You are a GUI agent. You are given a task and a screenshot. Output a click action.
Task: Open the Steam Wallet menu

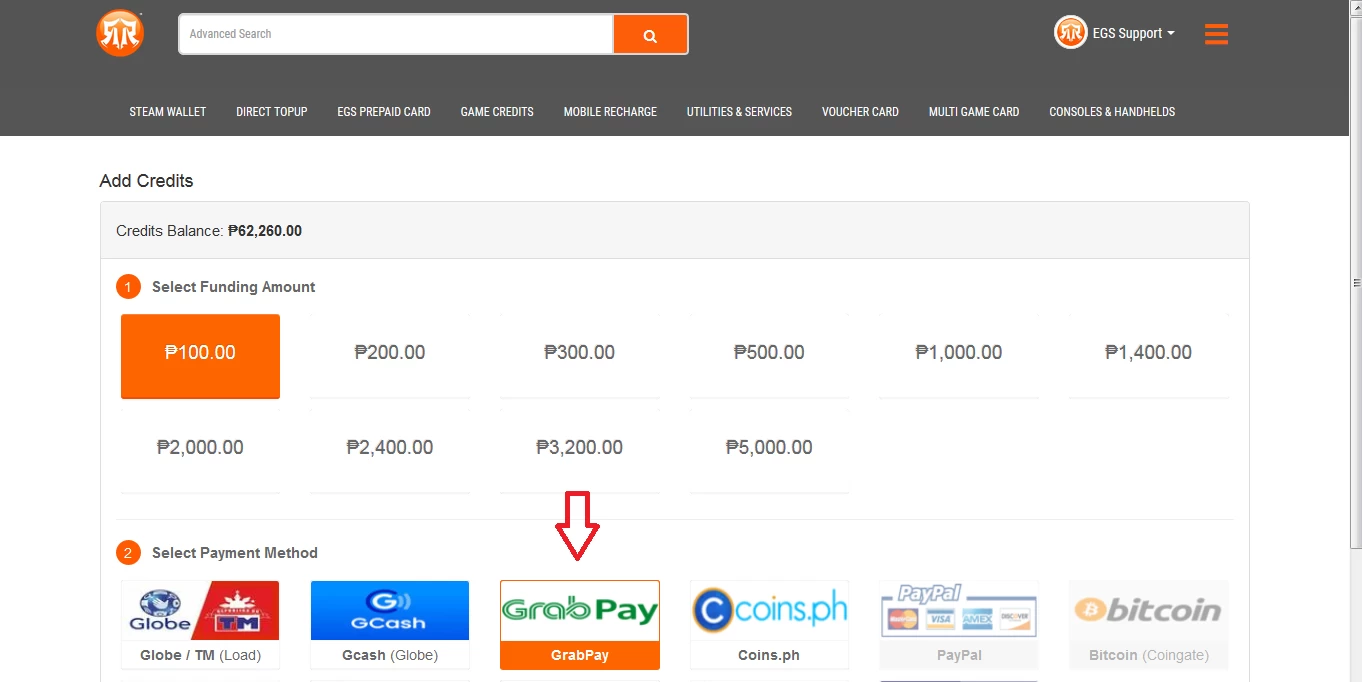click(x=168, y=112)
